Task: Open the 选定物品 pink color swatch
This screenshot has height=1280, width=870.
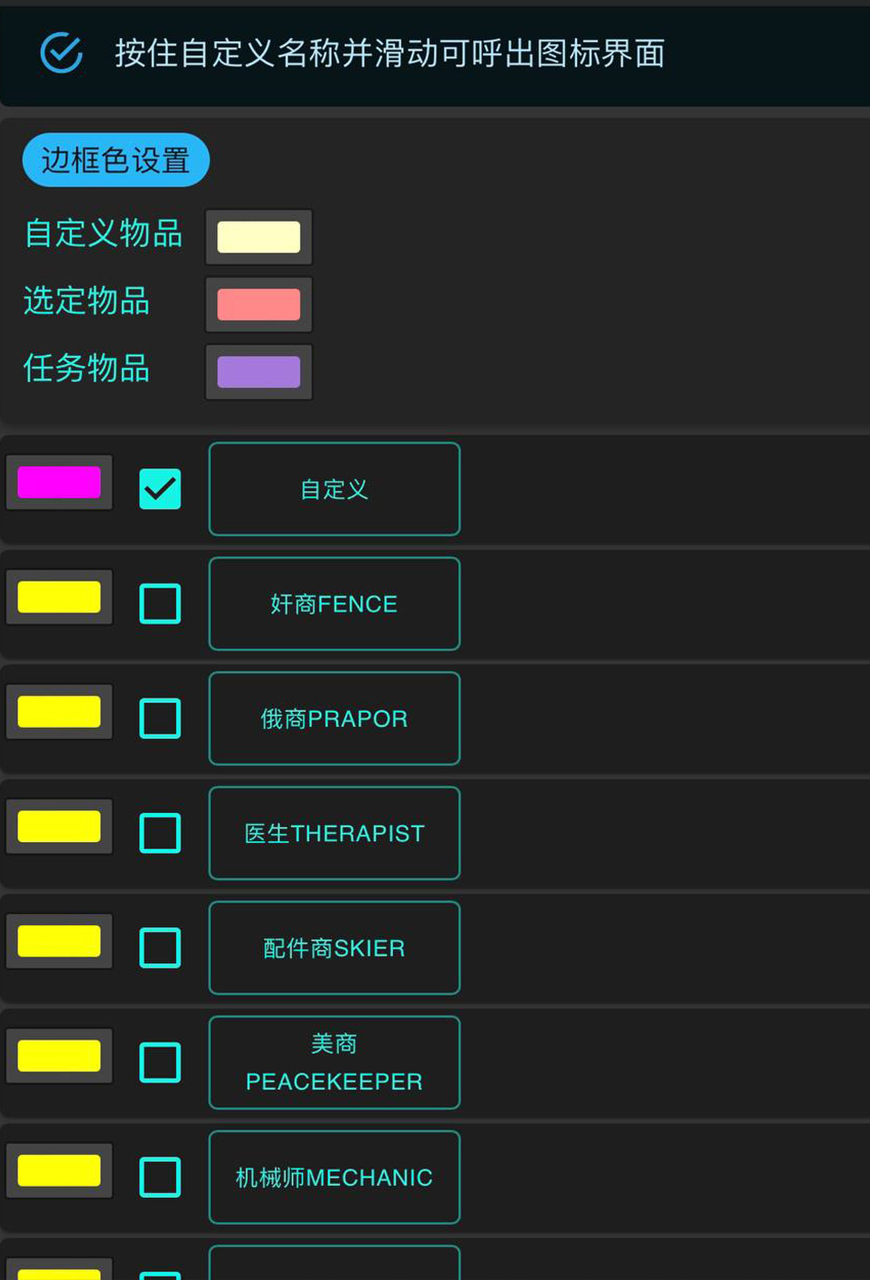Action: click(259, 304)
